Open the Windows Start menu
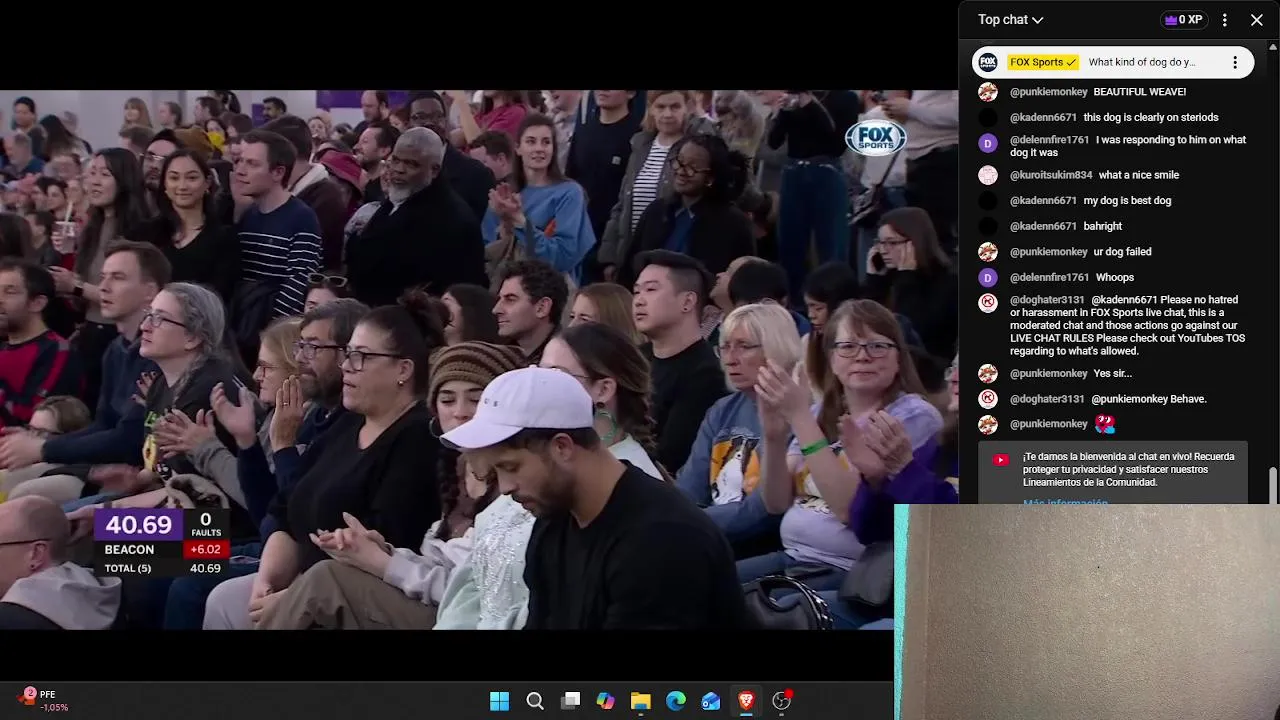 click(x=499, y=701)
